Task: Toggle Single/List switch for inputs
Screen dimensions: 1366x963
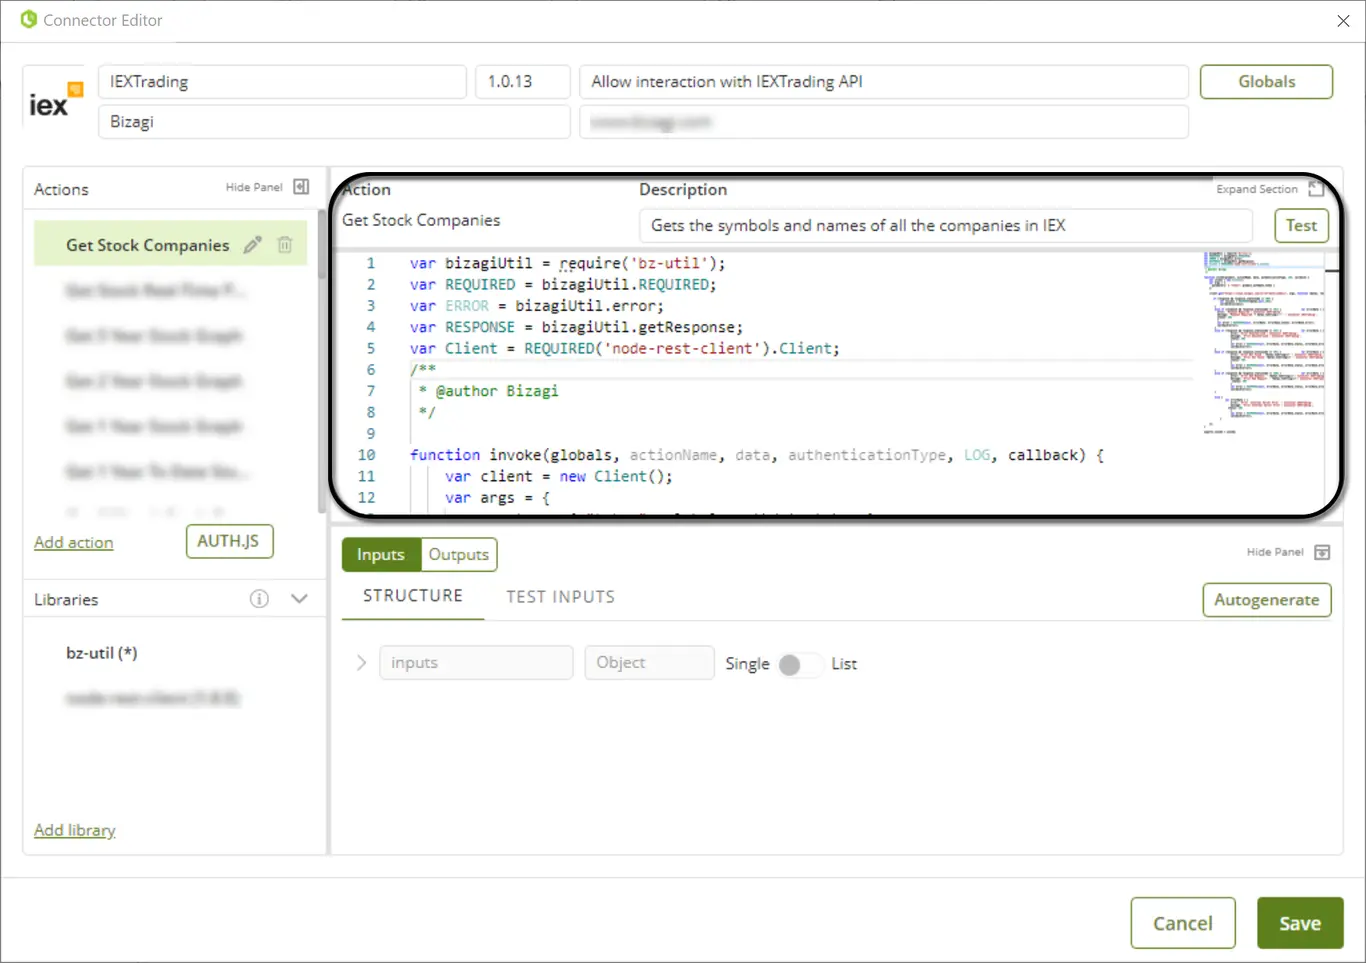Action: [799, 664]
